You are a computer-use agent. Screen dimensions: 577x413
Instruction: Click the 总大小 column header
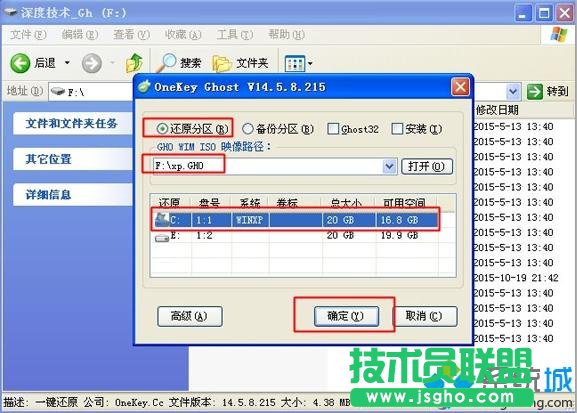pyautogui.click(x=349, y=203)
